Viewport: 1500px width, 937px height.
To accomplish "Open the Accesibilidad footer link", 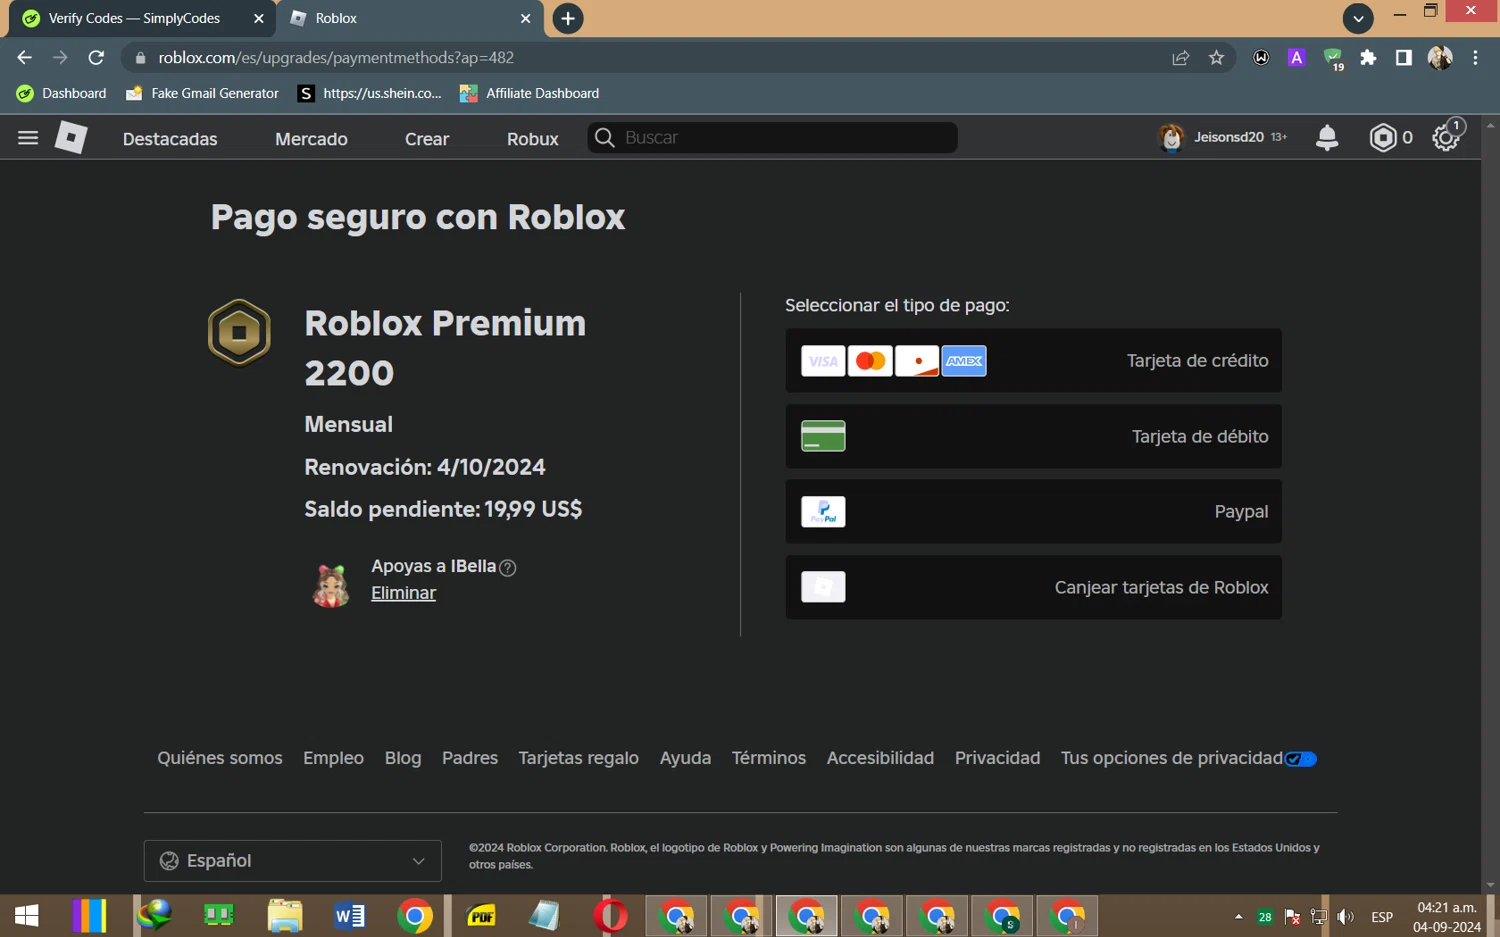I will click(x=880, y=758).
